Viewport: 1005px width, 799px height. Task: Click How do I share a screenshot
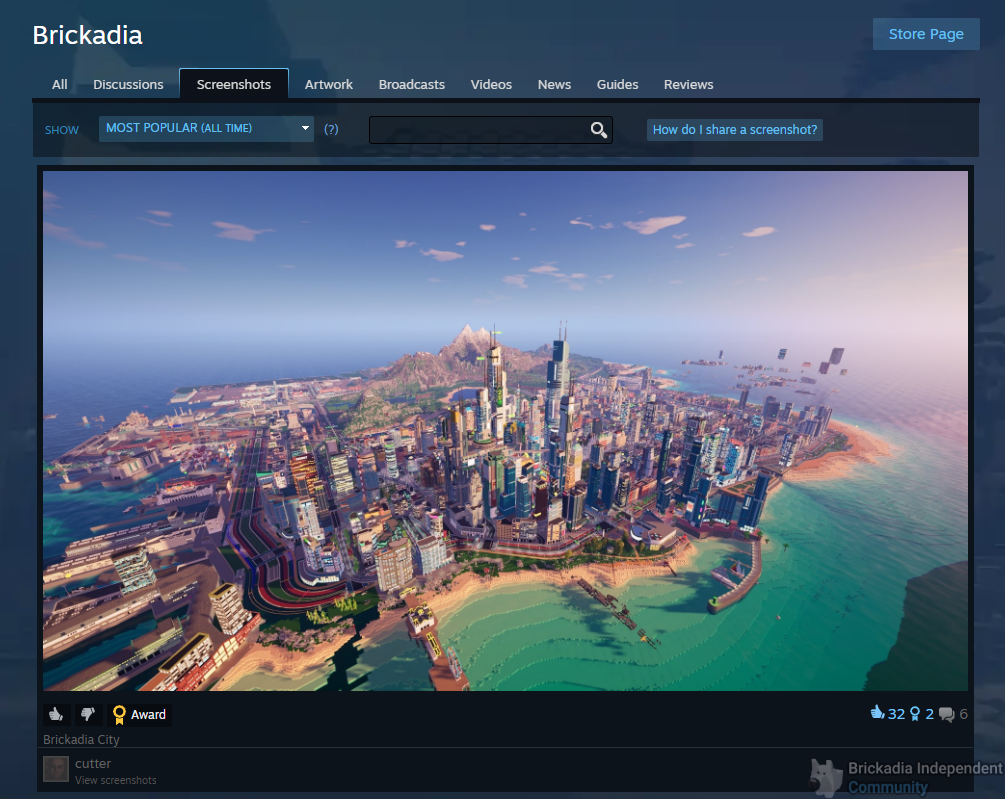[x=734, y=130]
